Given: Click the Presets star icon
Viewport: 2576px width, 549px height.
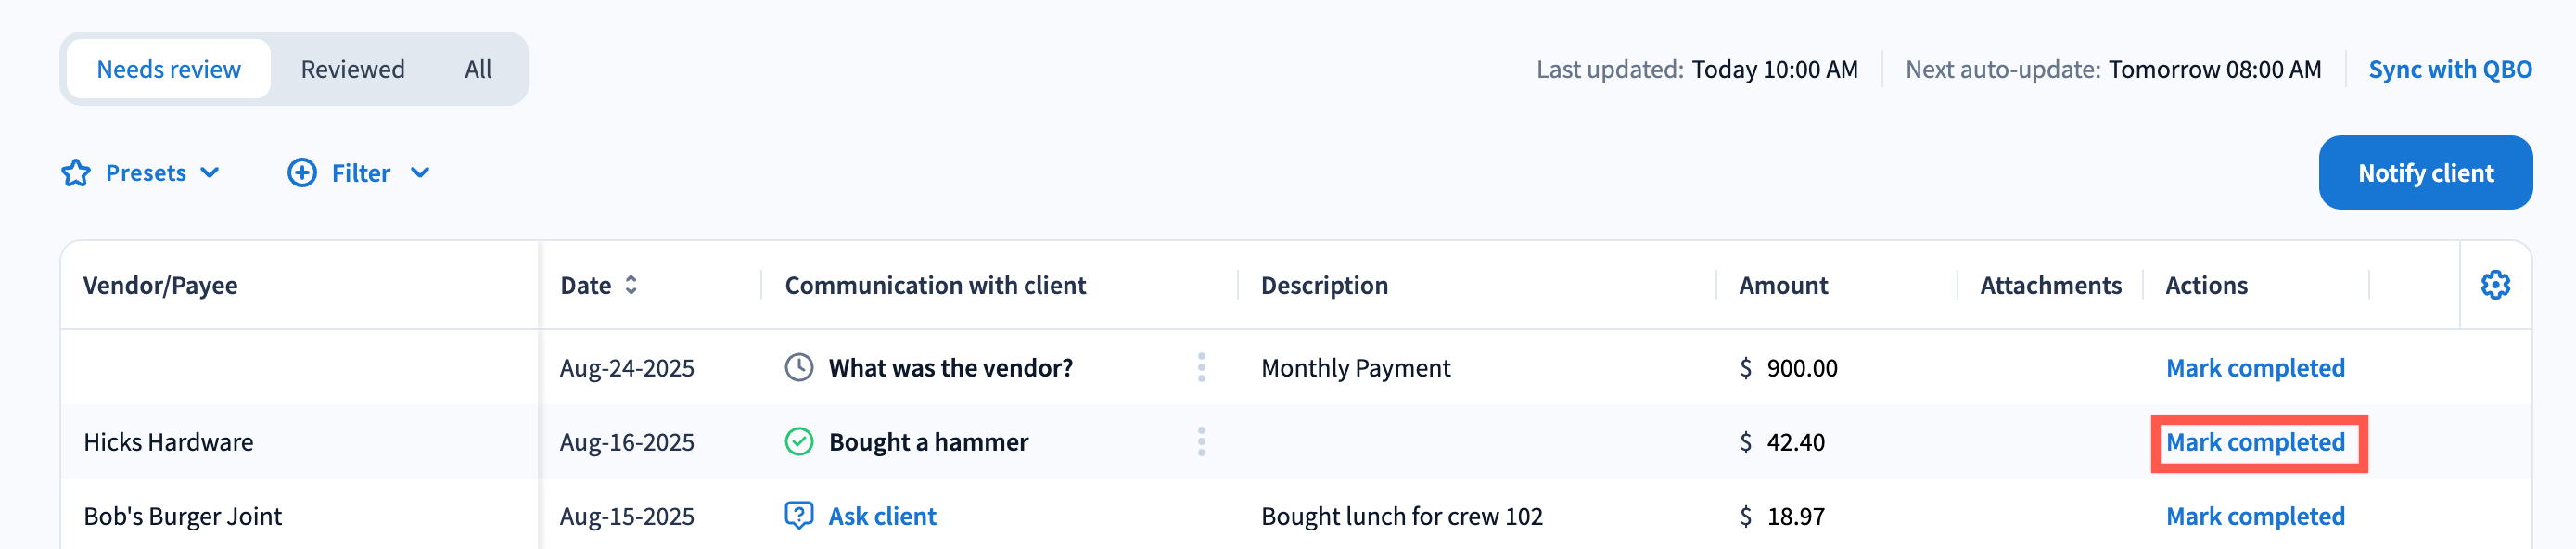Looking at the screenshot, I should [76, 173].
